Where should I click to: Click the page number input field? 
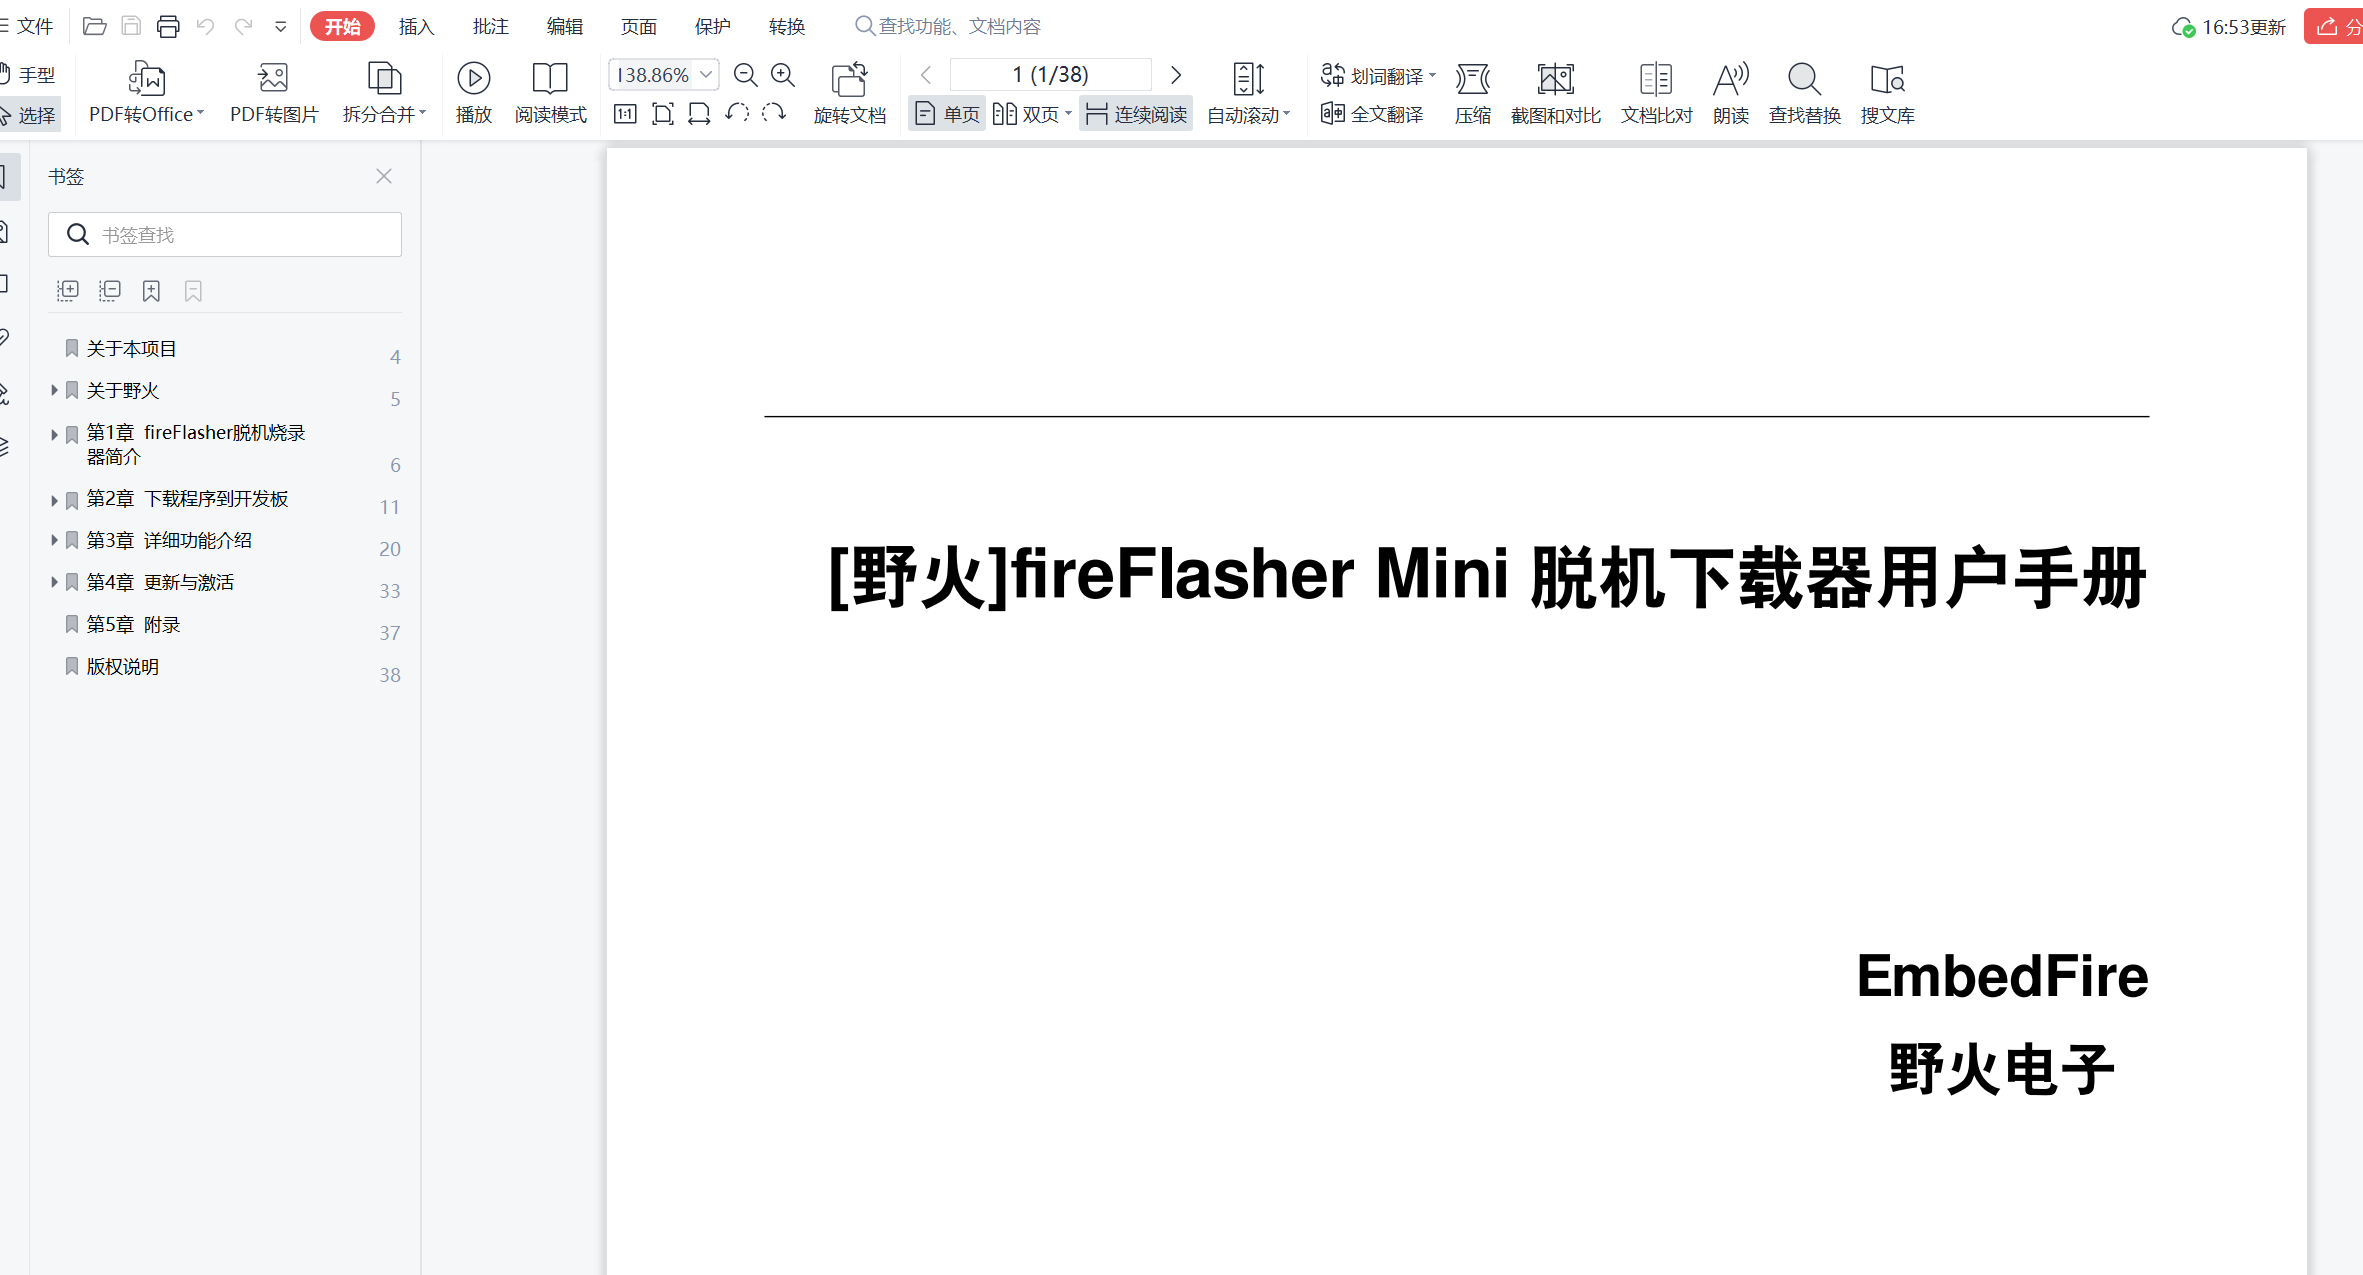click(1050, 75)
